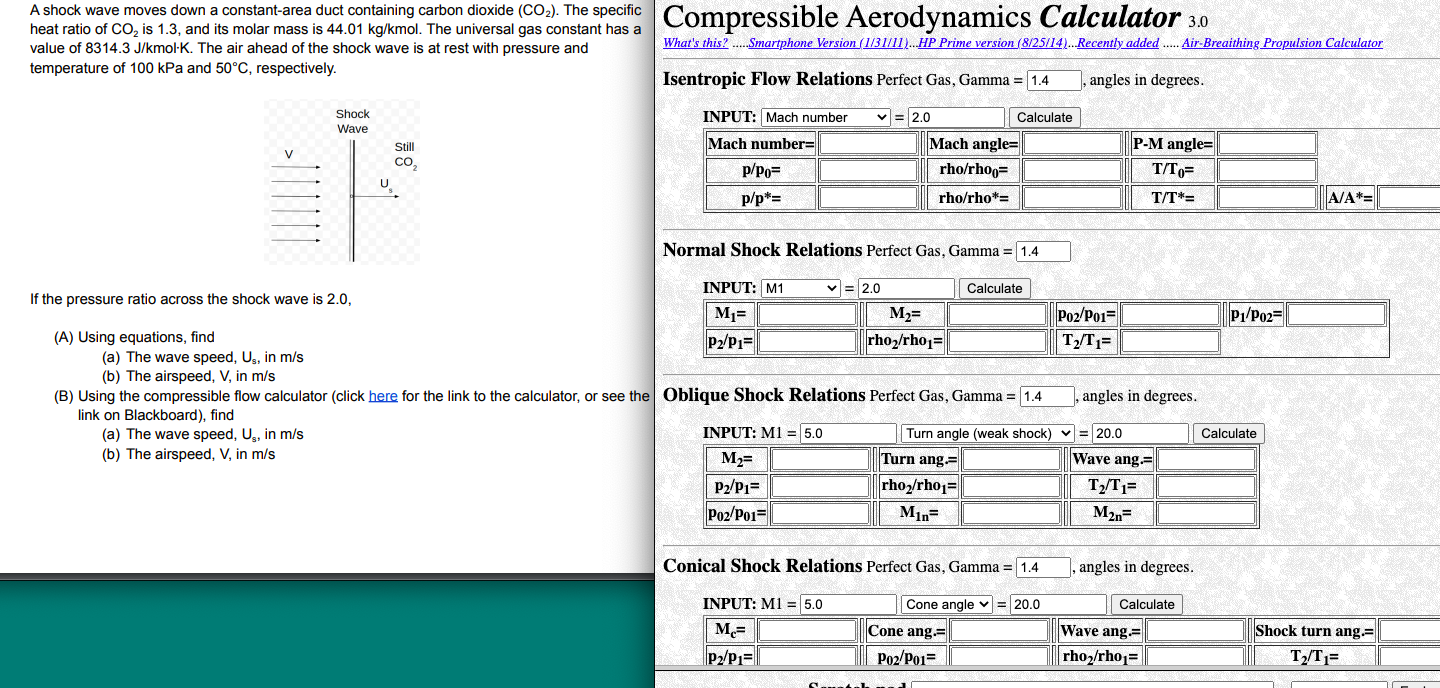Click Calculate button in Oblique Shock section
This screenshot has width=1440, height=688.
[1228, 433]
